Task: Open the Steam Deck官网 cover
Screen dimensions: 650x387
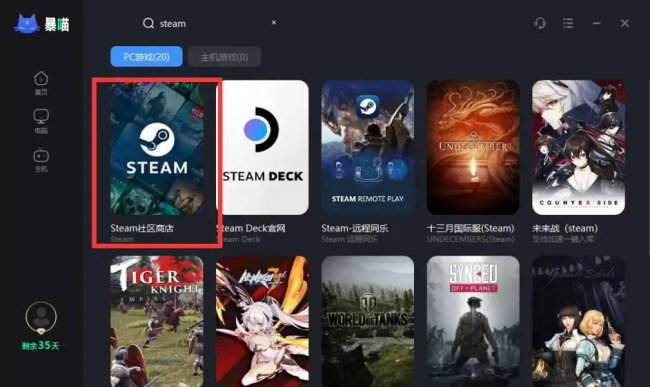Action: (x=262, y=148)
